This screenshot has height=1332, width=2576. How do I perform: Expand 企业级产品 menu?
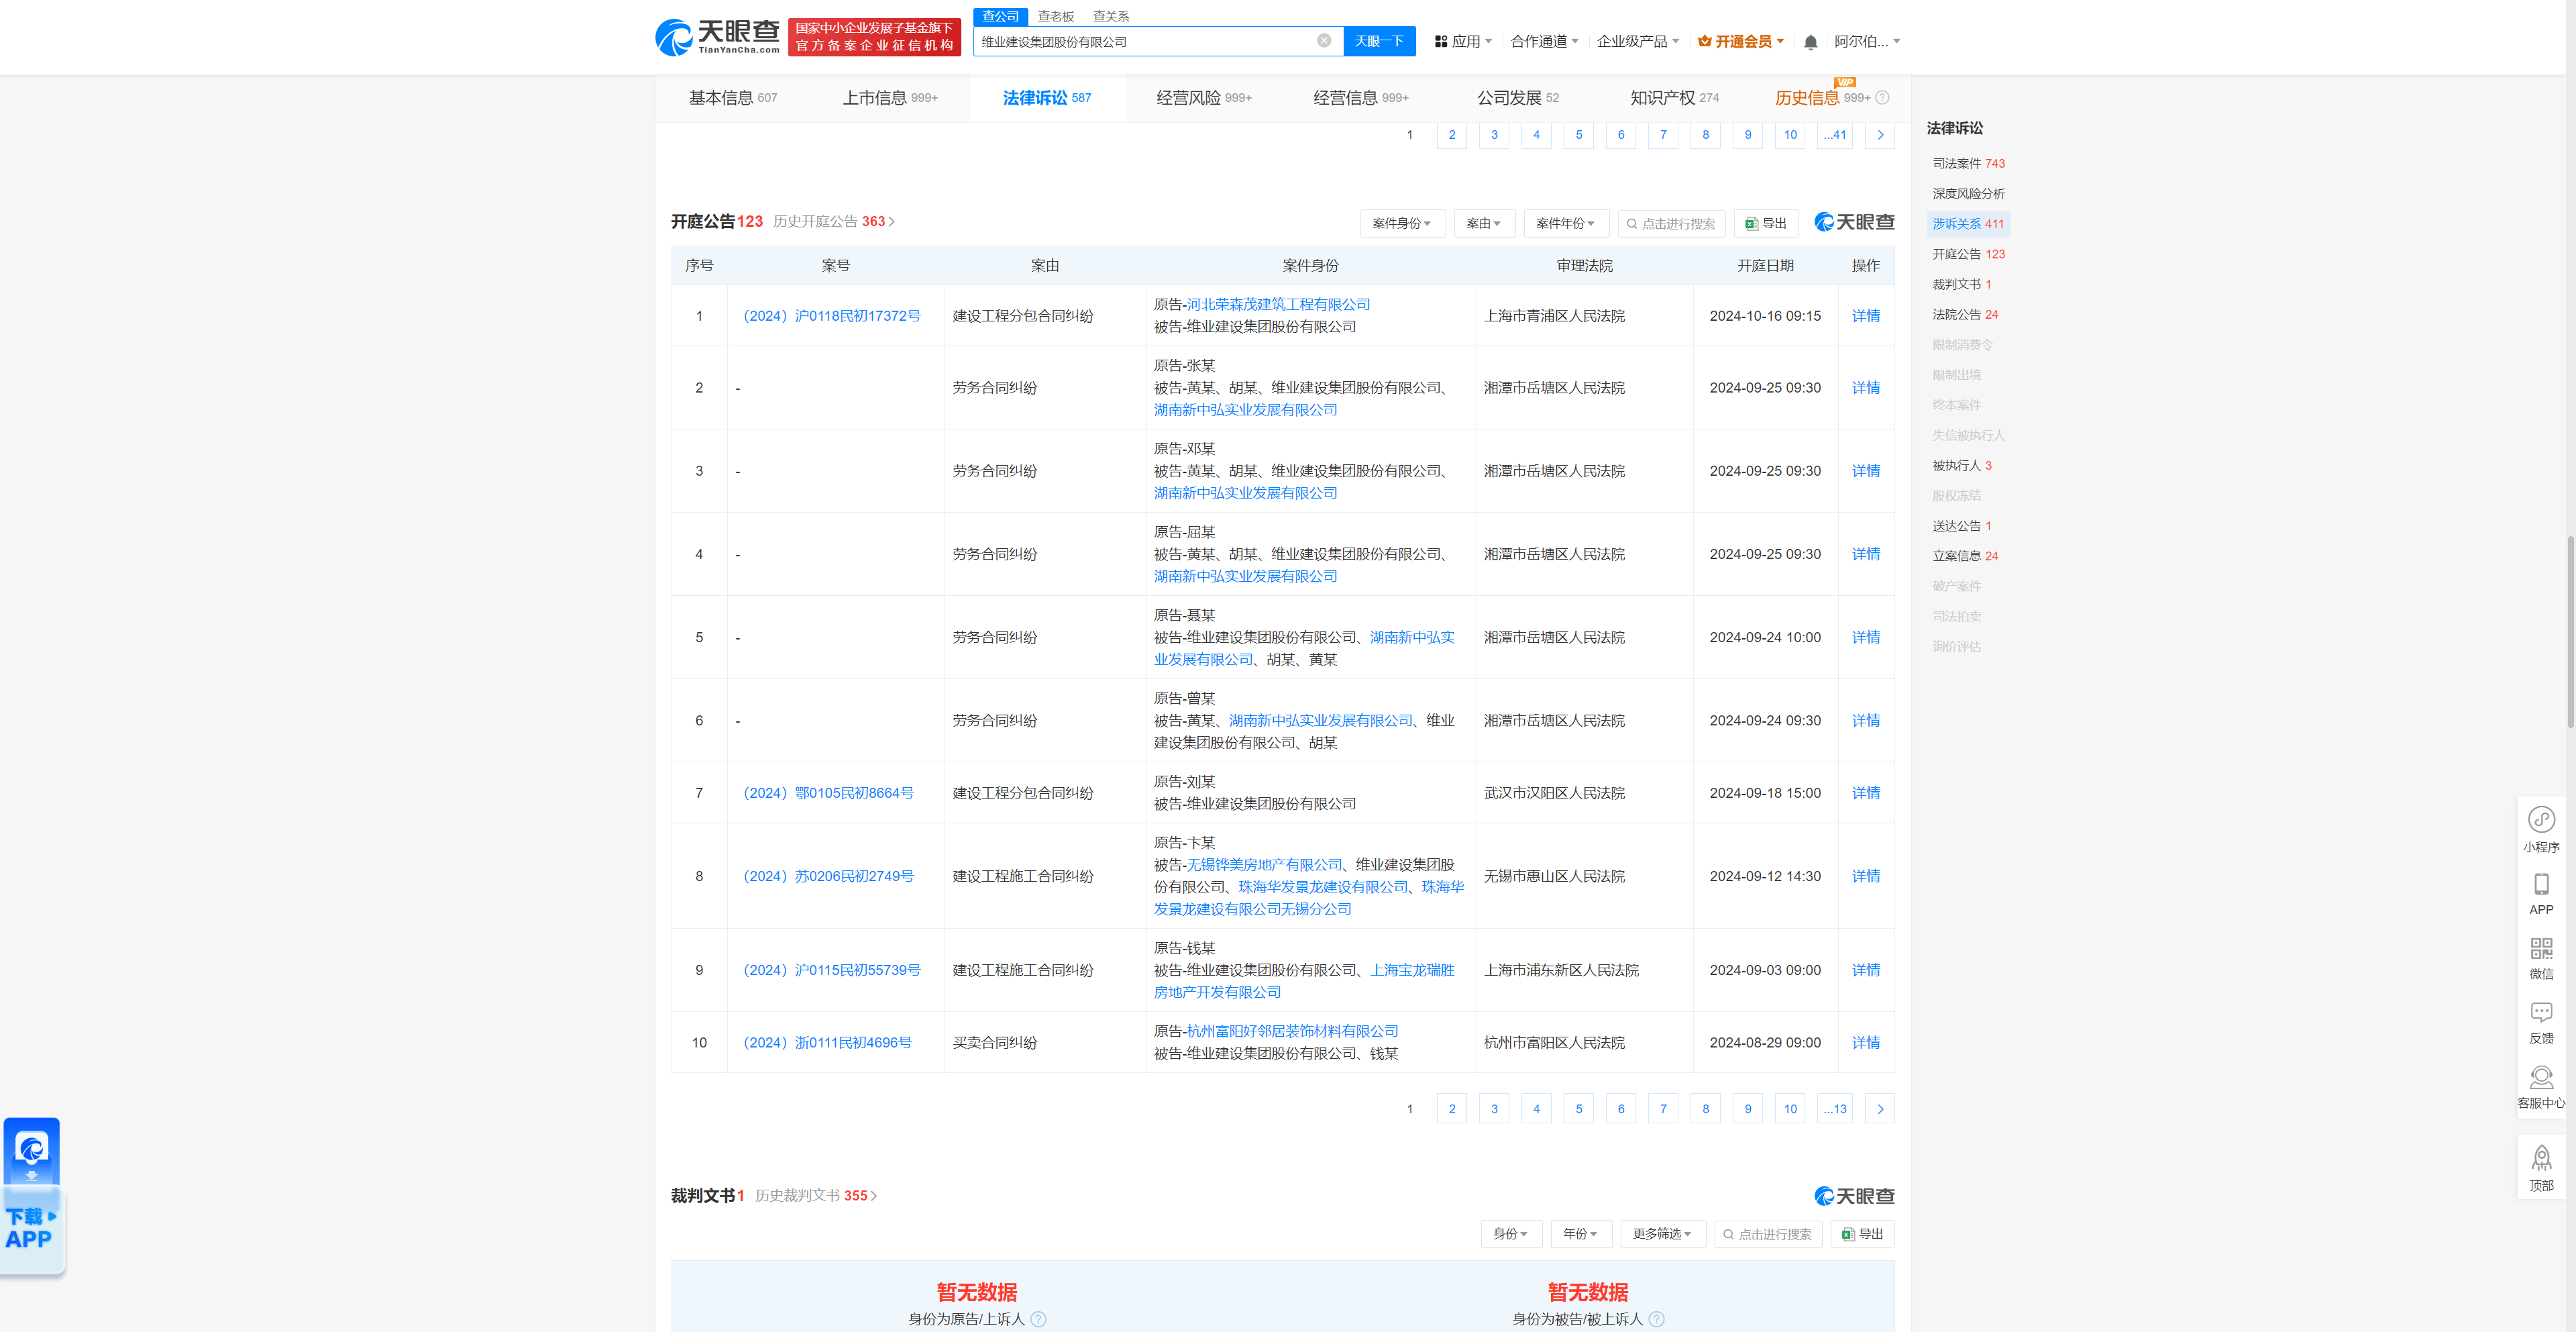click(1638, 41)
